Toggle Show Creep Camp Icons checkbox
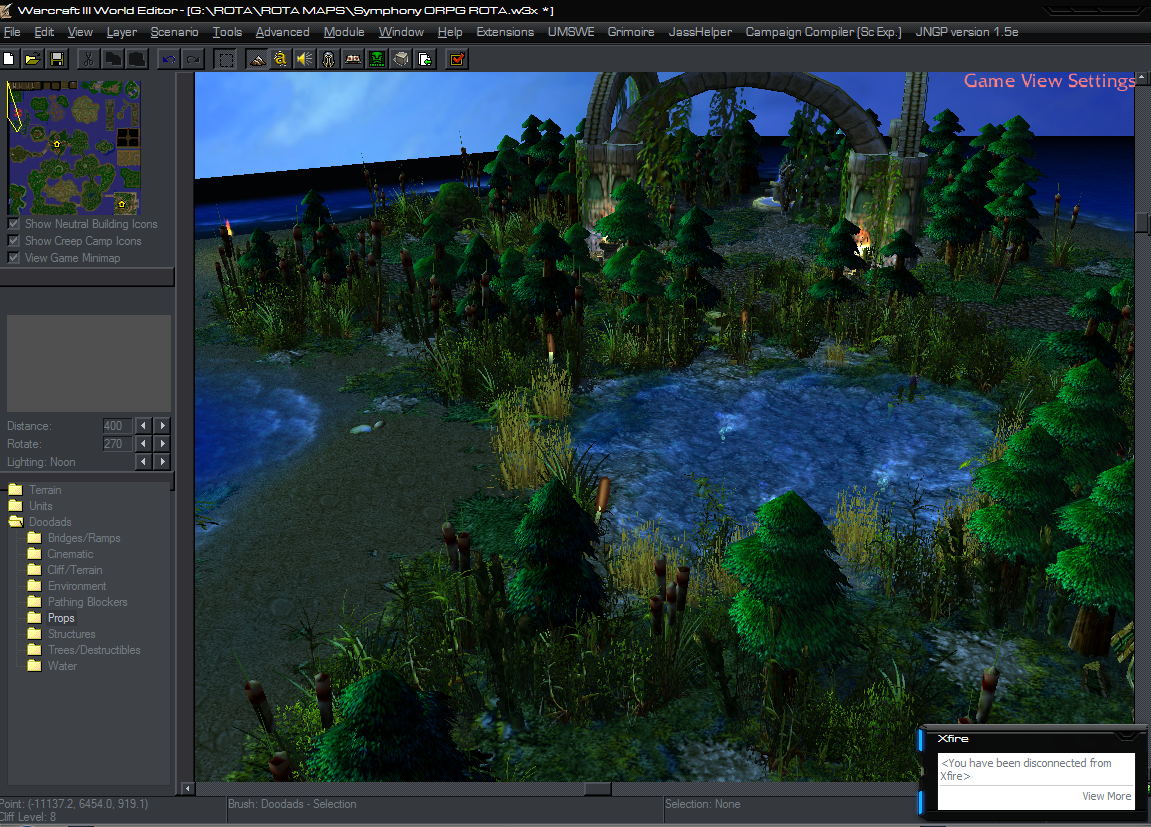The image size is (1151, 827). (x=13, y=241)
